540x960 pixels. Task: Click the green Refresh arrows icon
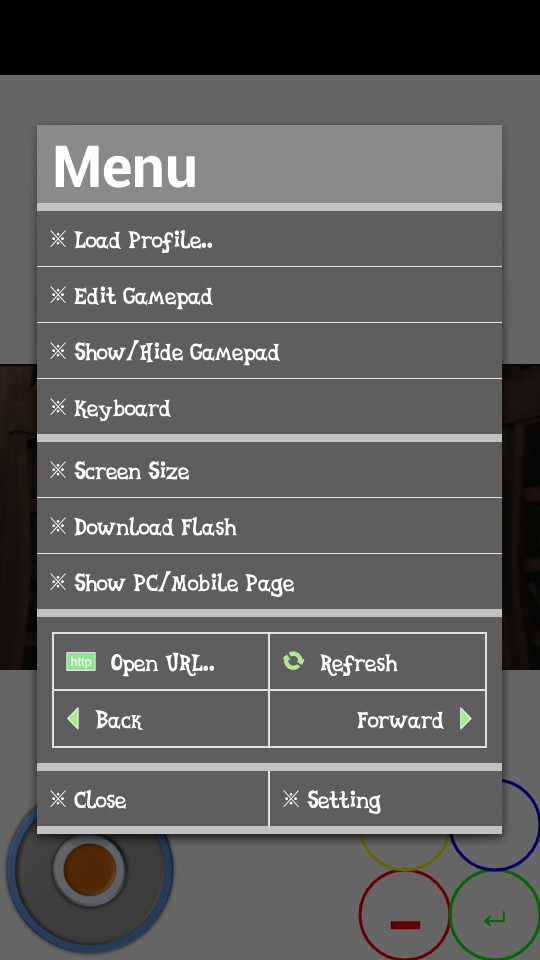[293, 661]
